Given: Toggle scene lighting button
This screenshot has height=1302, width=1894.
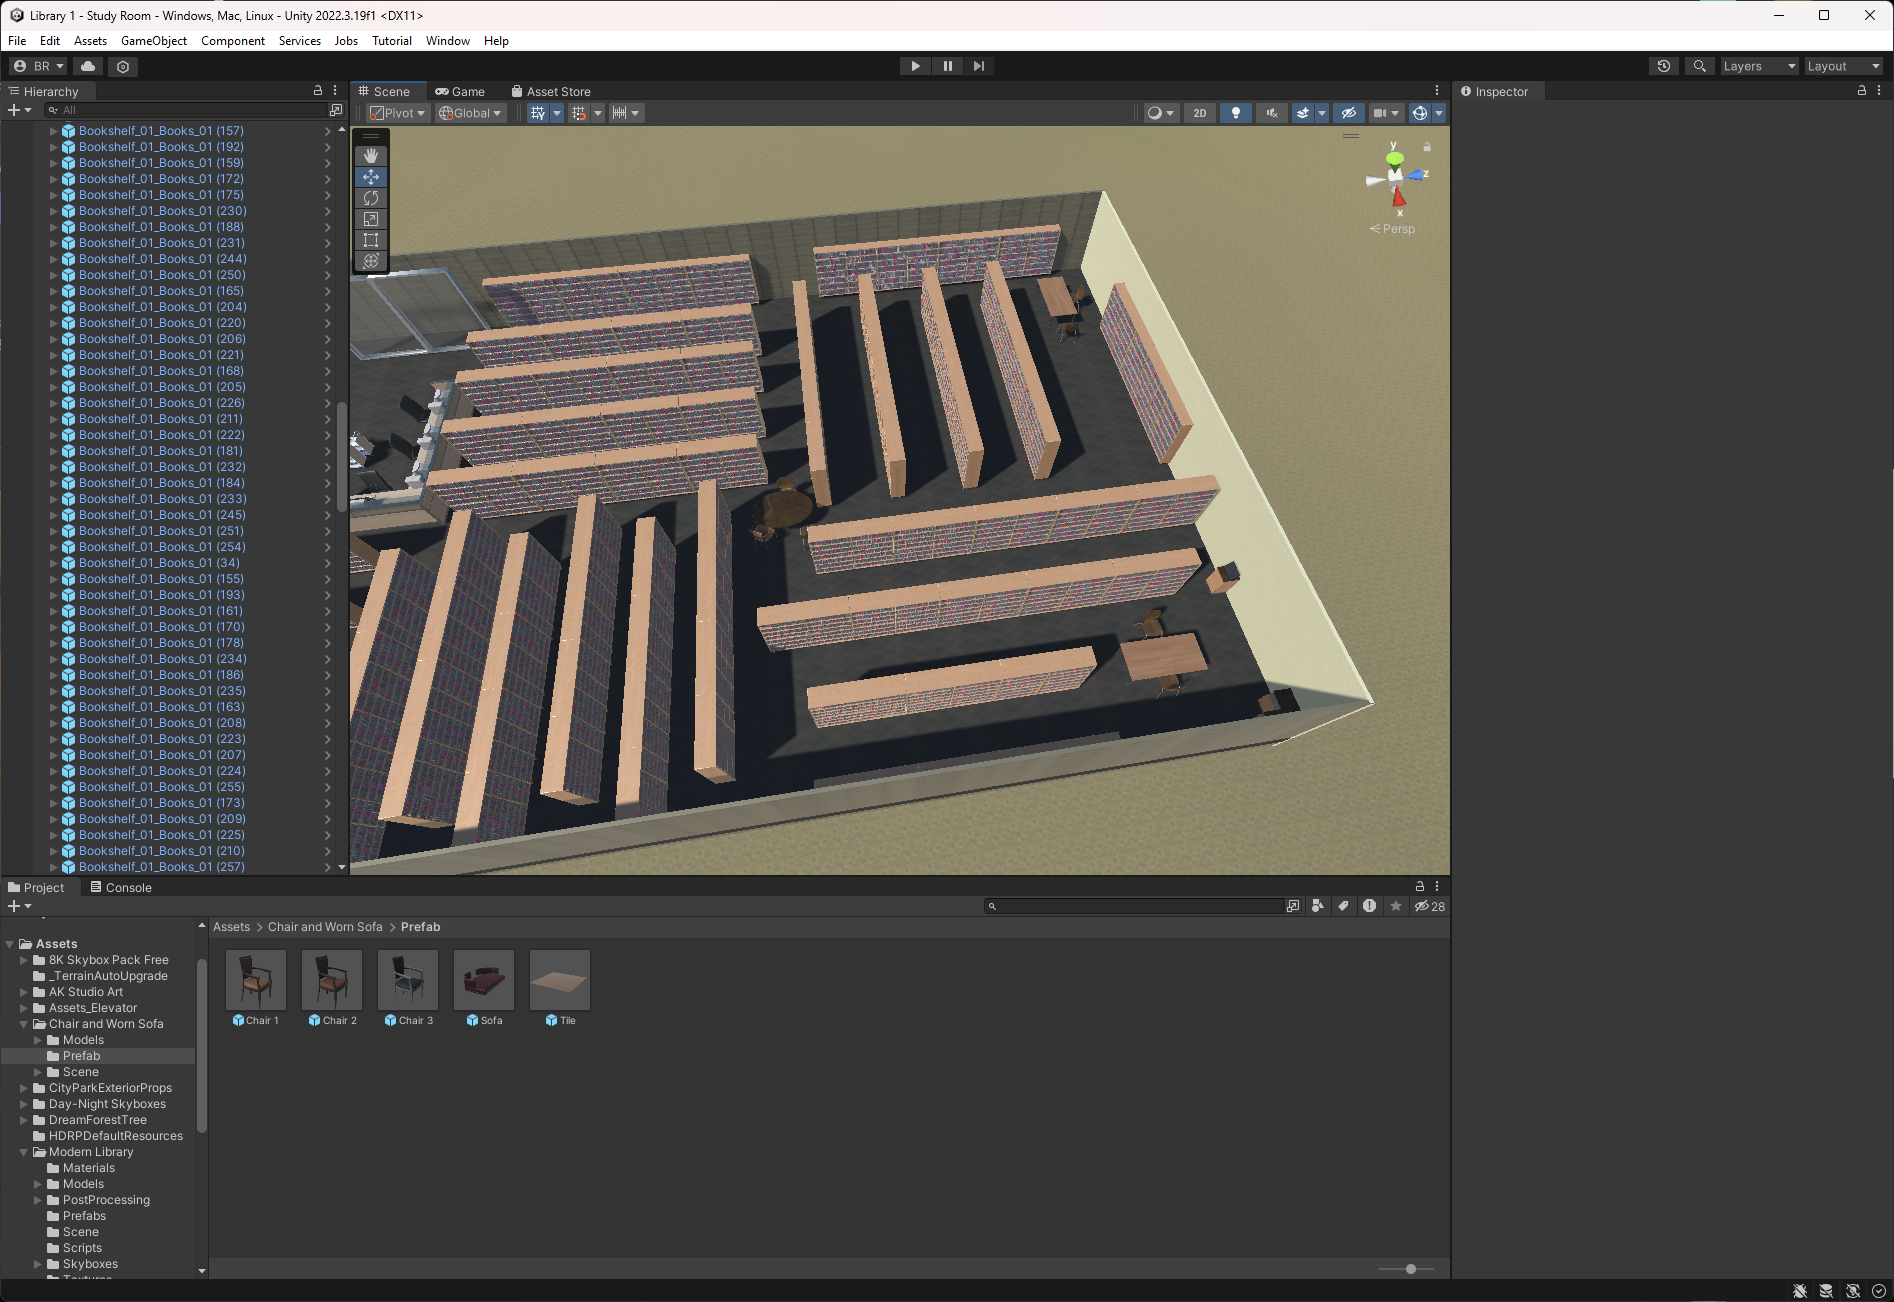Looking at the screenshot, I should [1236, 113].
